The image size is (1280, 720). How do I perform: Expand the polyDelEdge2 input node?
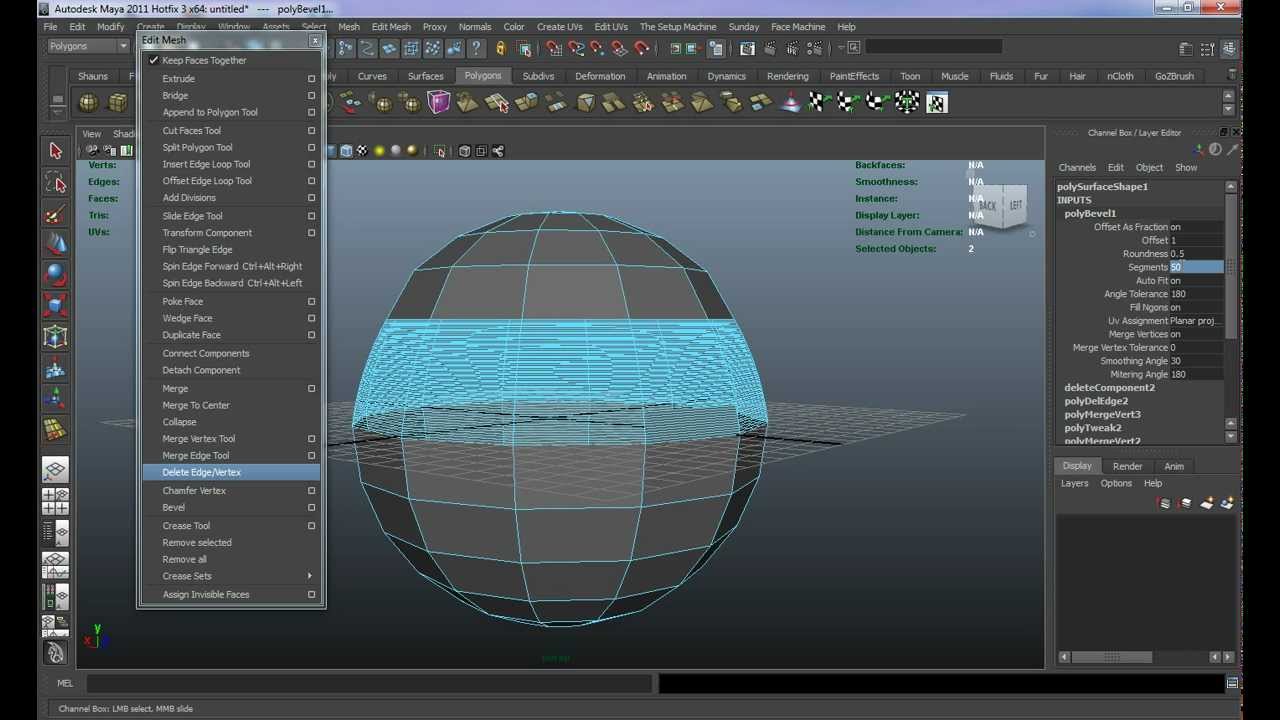1096,401
